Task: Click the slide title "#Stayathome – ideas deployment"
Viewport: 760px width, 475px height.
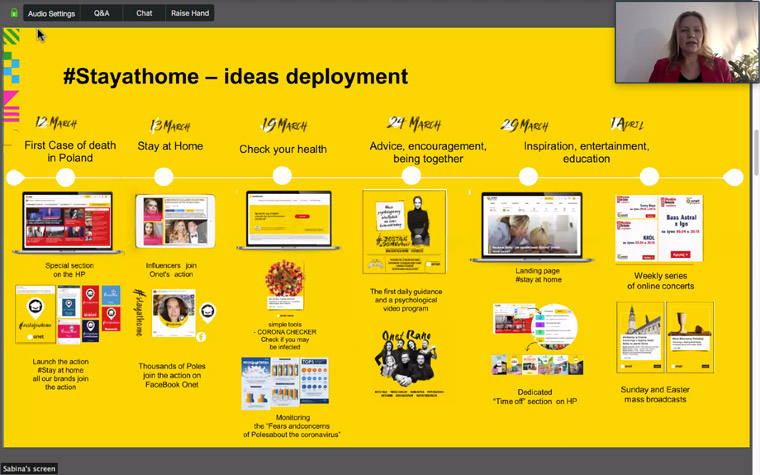Action: [x=236, y=77]
